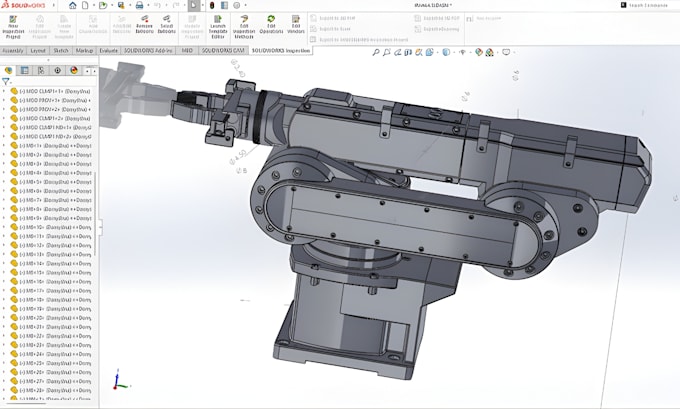Image resolution: width=680 pixels, height=409 pixels.
Task: Open the DisplayManager color ball tab
Action: [74, 70]
